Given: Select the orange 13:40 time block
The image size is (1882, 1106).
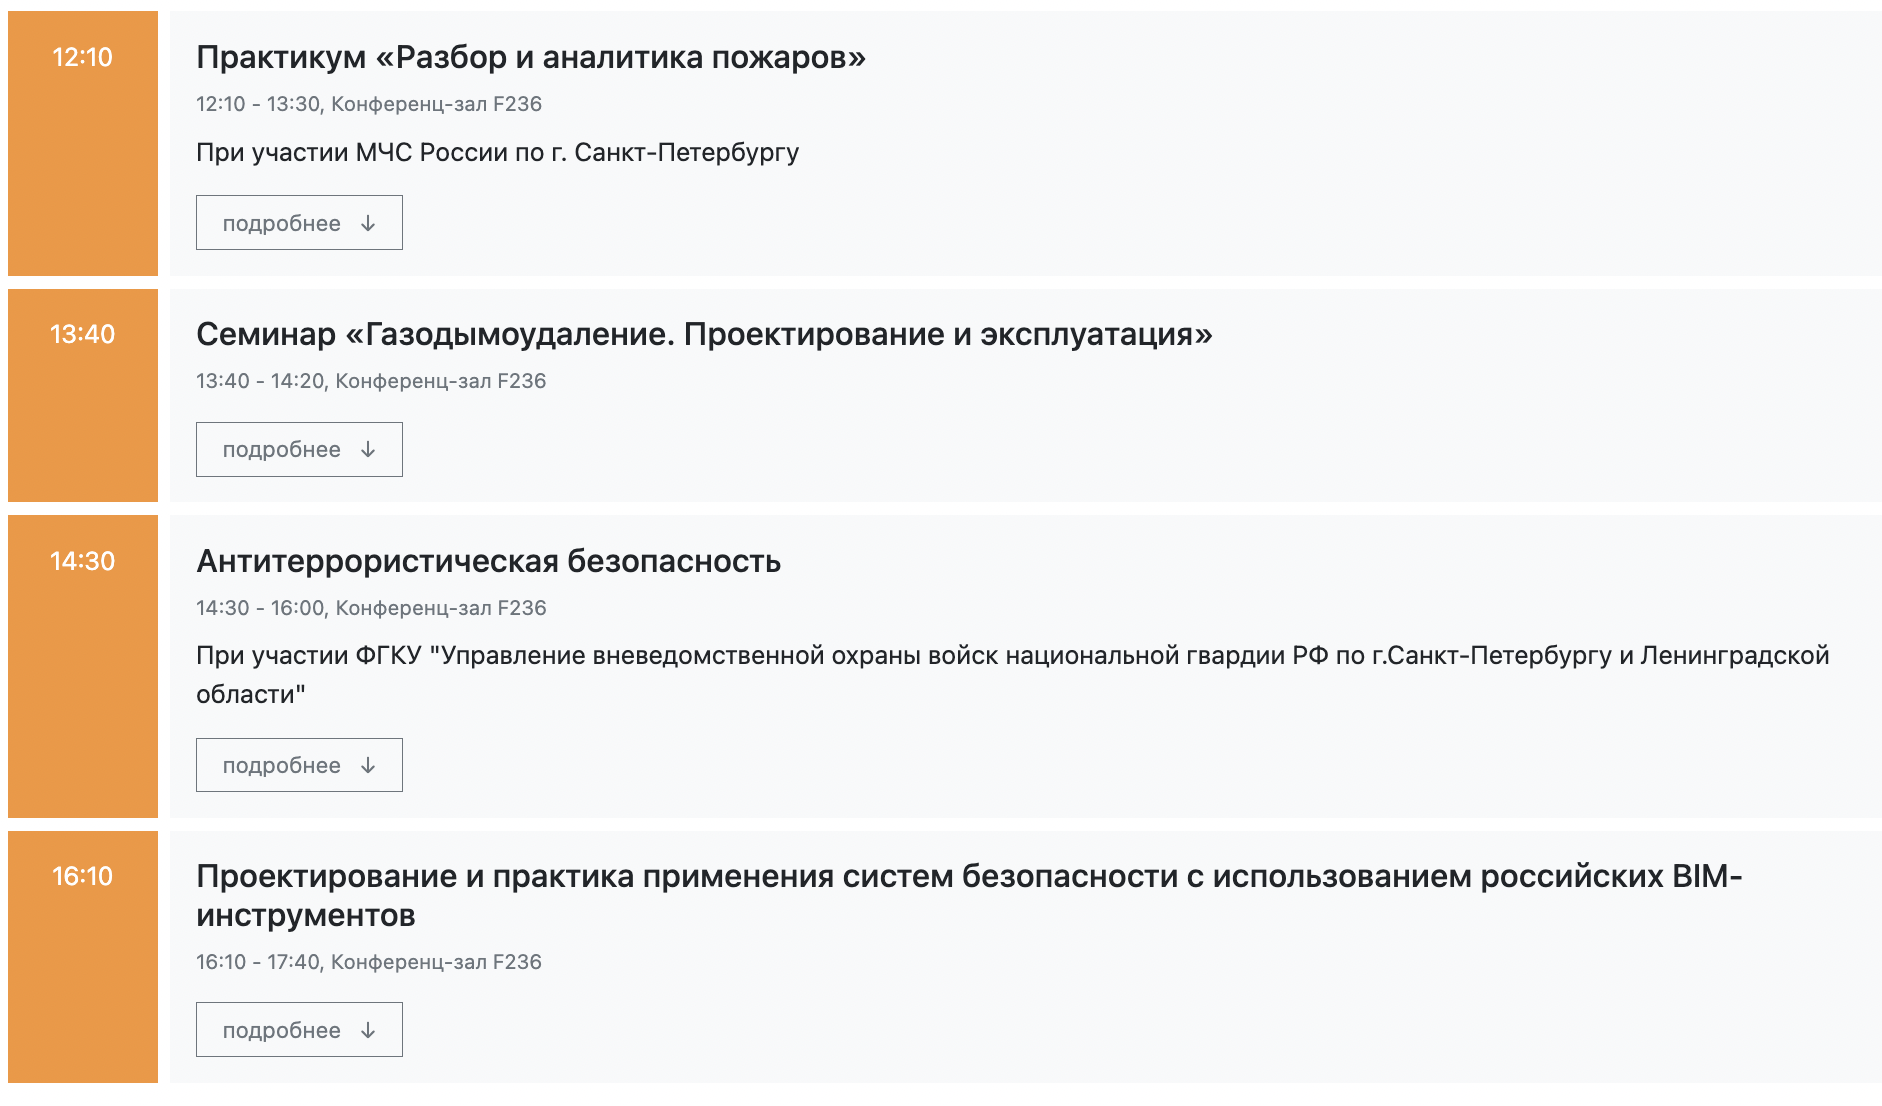Looking at the screenshot, I should coord(83,395).
